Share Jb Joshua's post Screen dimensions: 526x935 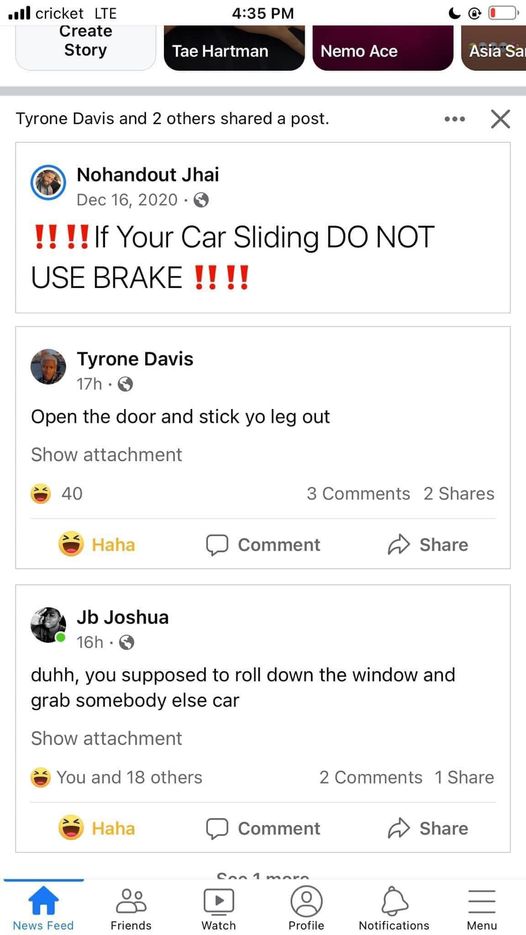tap(428, 828)
